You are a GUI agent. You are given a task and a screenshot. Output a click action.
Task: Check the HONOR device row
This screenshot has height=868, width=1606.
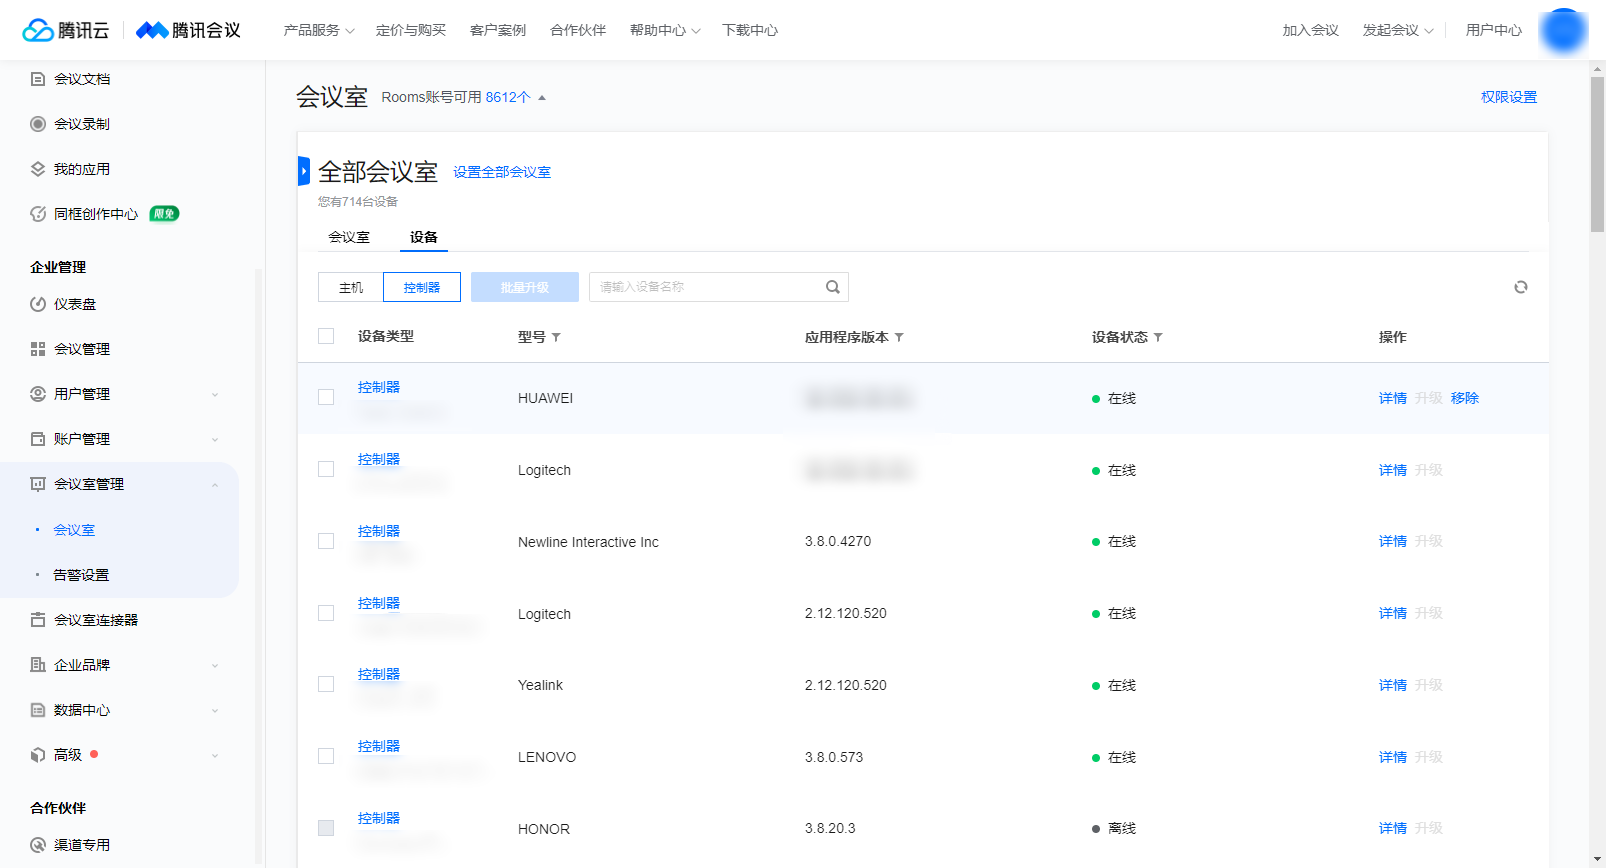coord(326,828)
